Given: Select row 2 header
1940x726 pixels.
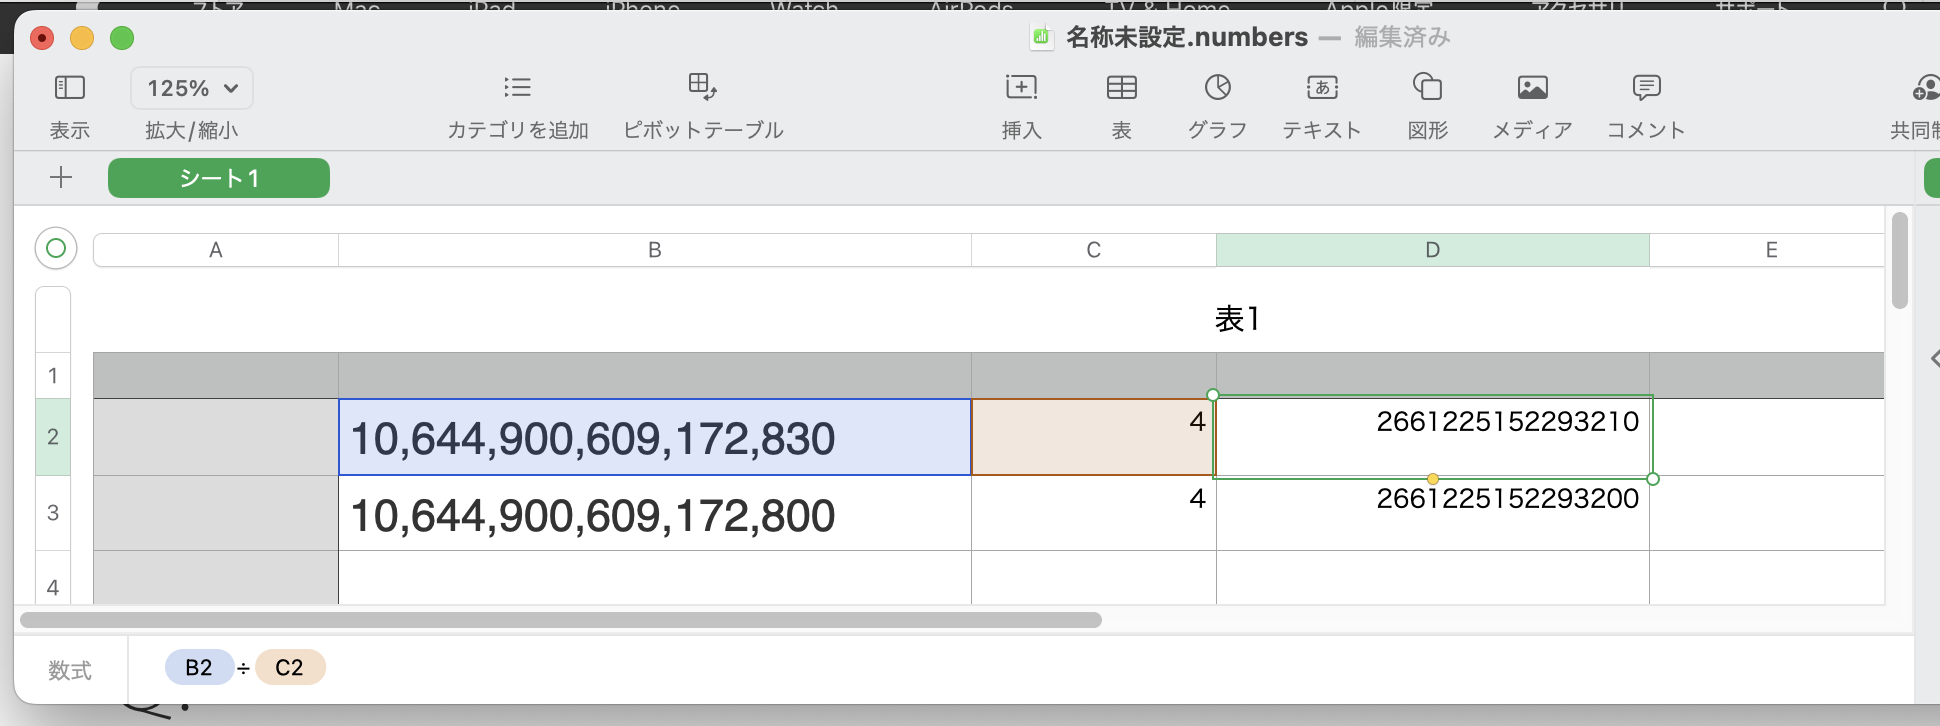Looking at the screenshot, I should click(x=53, y=437).
